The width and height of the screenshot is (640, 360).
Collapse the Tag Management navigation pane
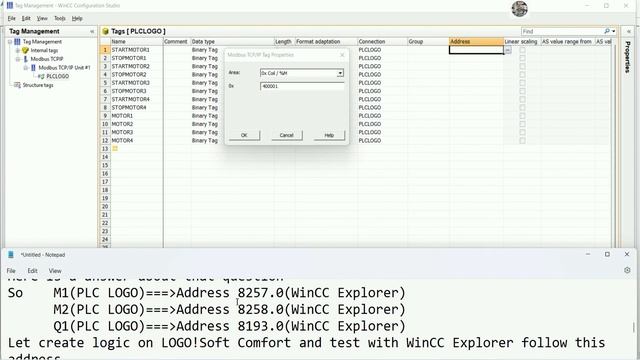coord(92,31)
